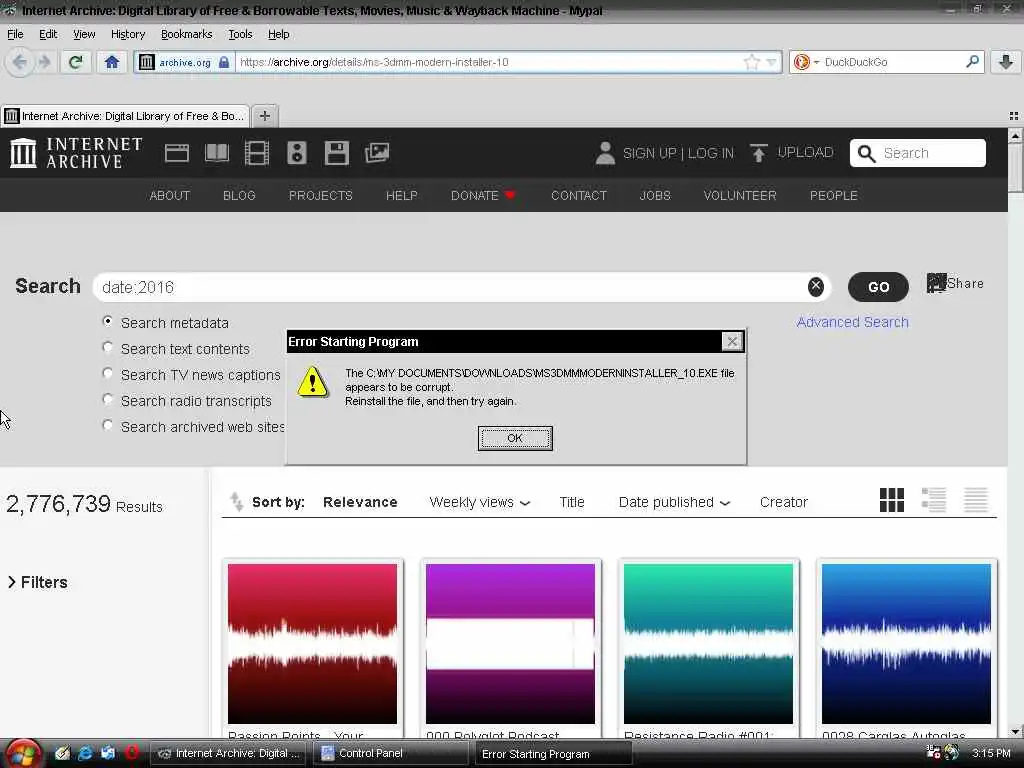Image resolution: width=1024 pixels, height=768 pixels.
Task: Open the Wayback Machine web icon
Action: (x=176, y=153)
